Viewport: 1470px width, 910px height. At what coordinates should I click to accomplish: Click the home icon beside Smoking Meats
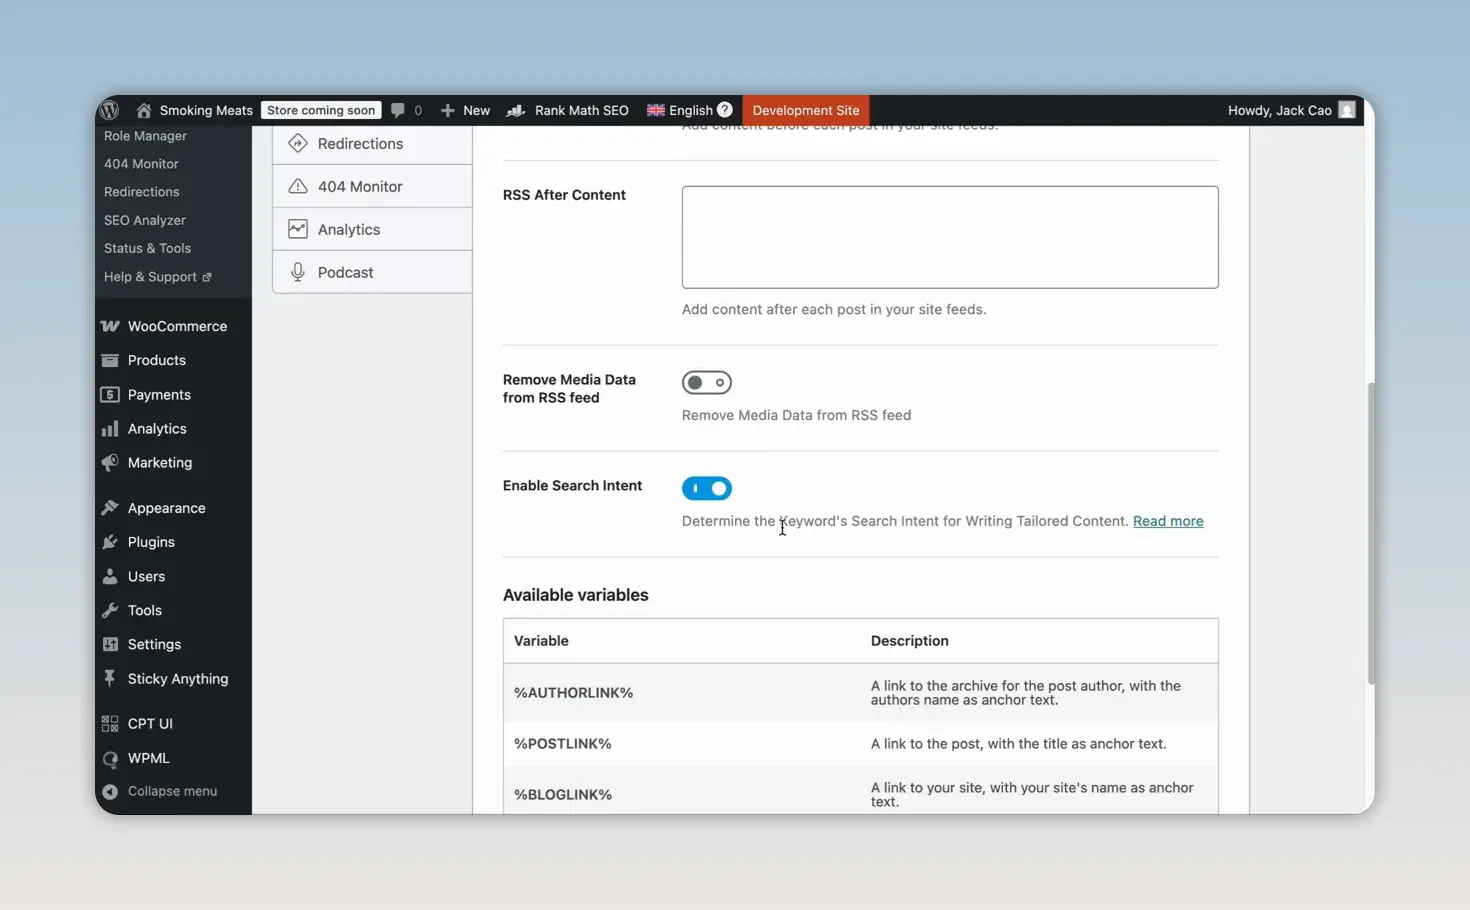pyautogui.click(x=144, y=110)
